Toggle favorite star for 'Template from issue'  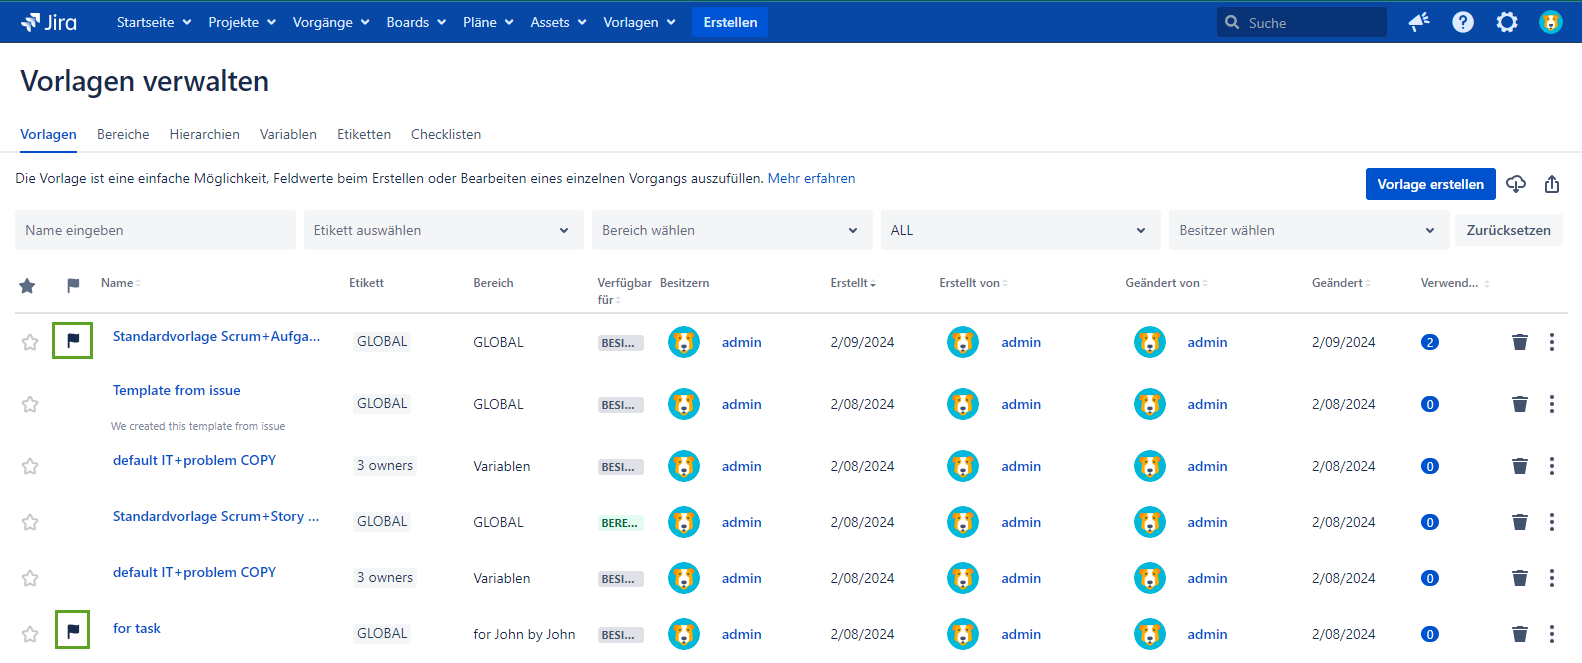pyautogui.click(x=30, y=404)
